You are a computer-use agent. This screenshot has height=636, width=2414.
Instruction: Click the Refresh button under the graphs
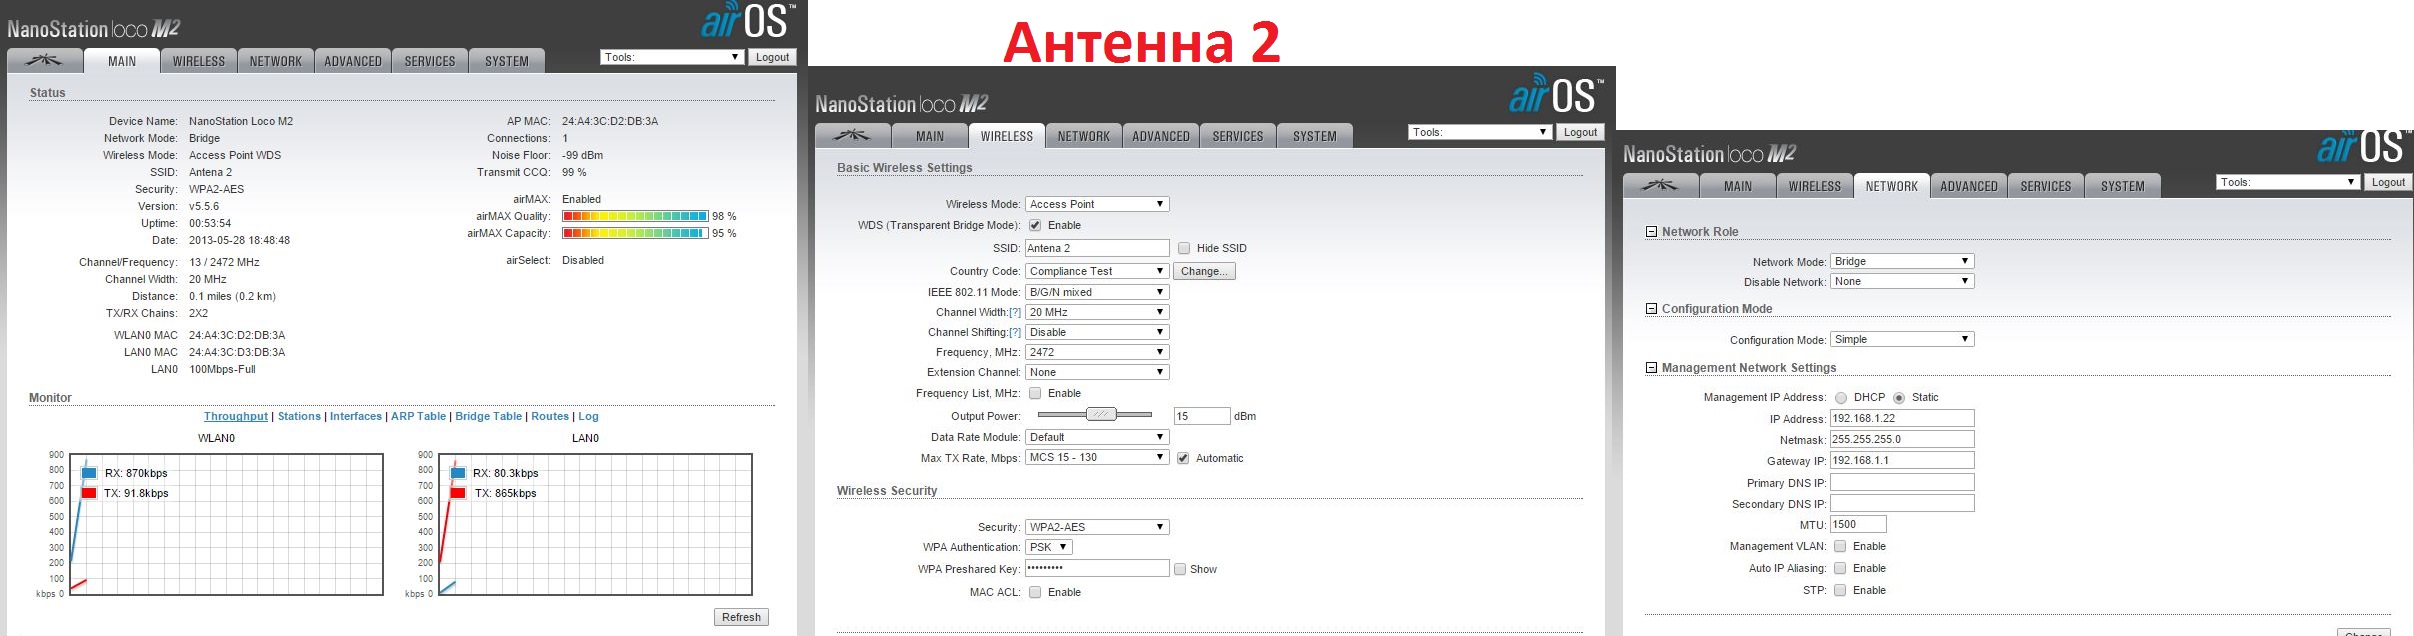tap(741, 617)
